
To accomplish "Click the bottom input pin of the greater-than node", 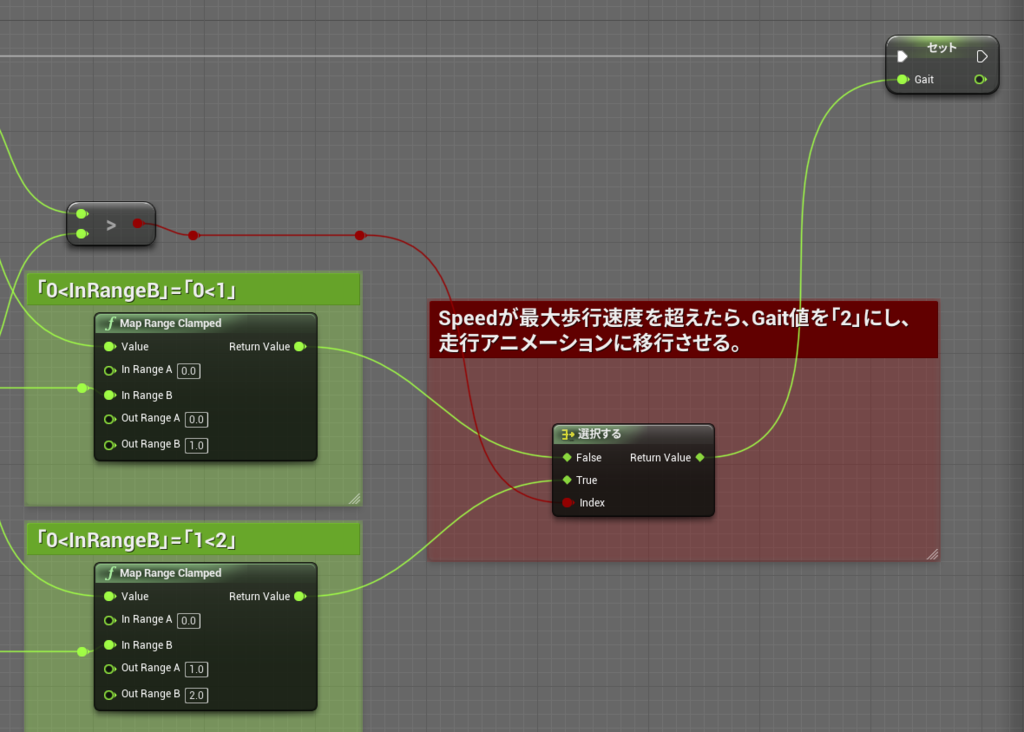I will pyautogui.click(x=82, y=234).
